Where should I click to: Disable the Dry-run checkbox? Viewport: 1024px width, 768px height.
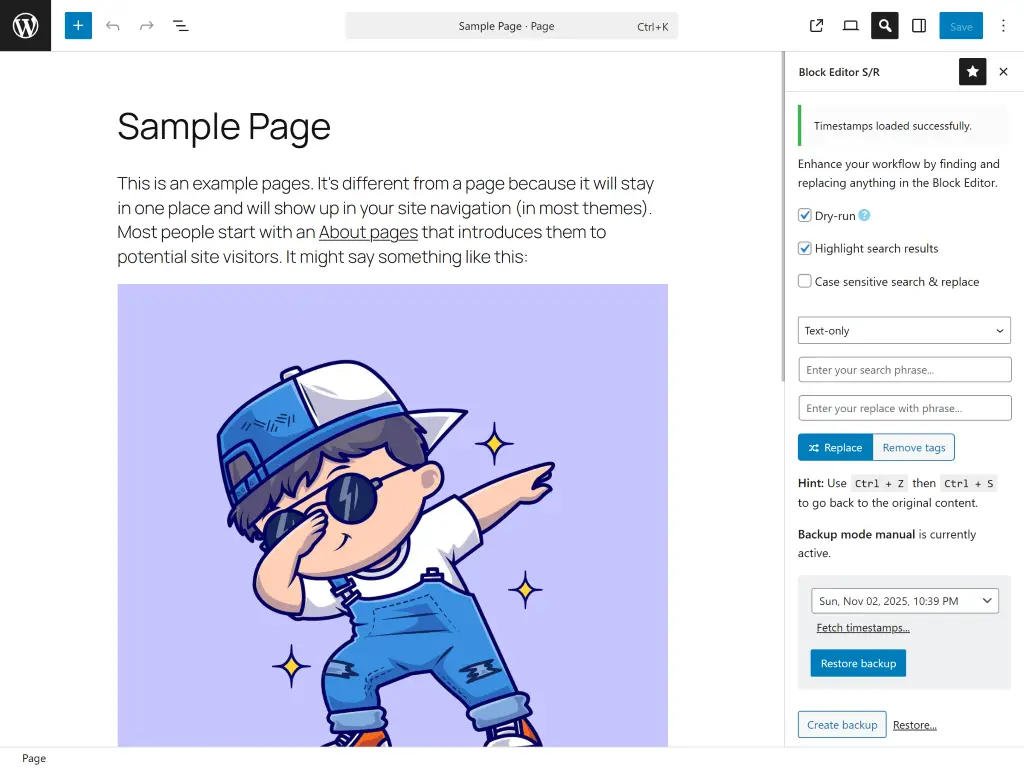(x=805, y=214)
